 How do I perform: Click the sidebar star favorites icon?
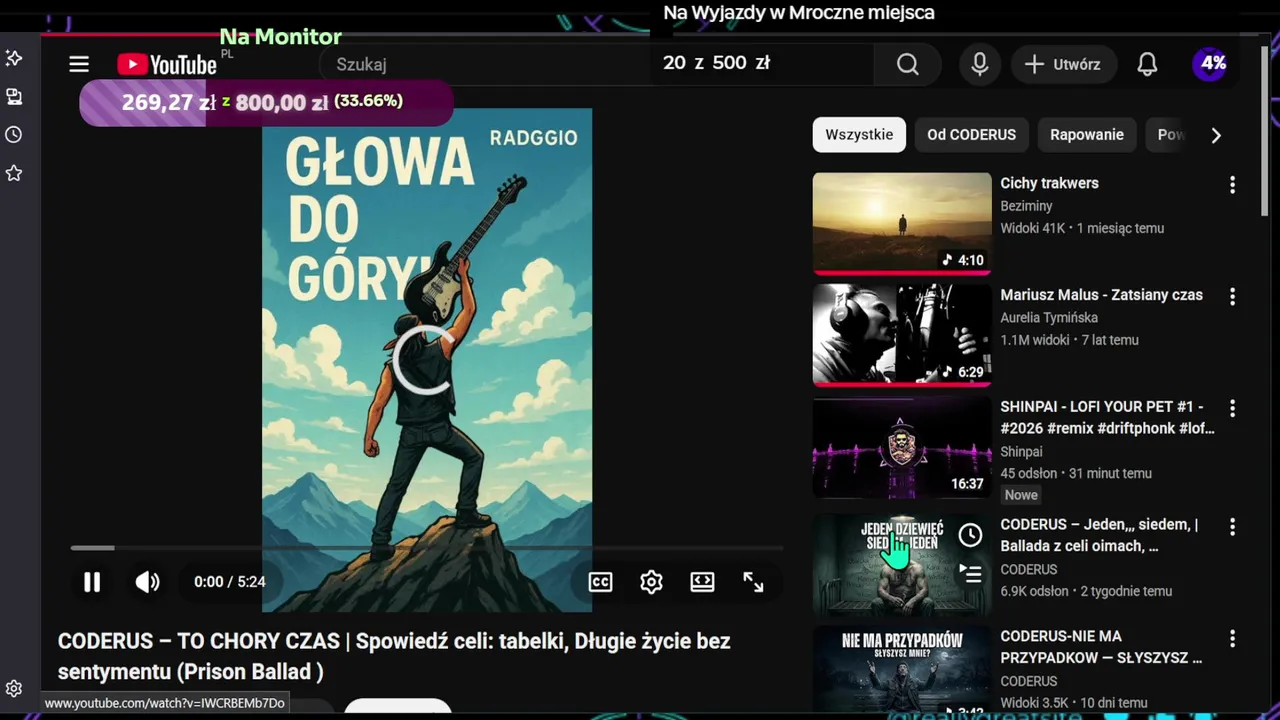pyautogui.click(x=14, y=174)
